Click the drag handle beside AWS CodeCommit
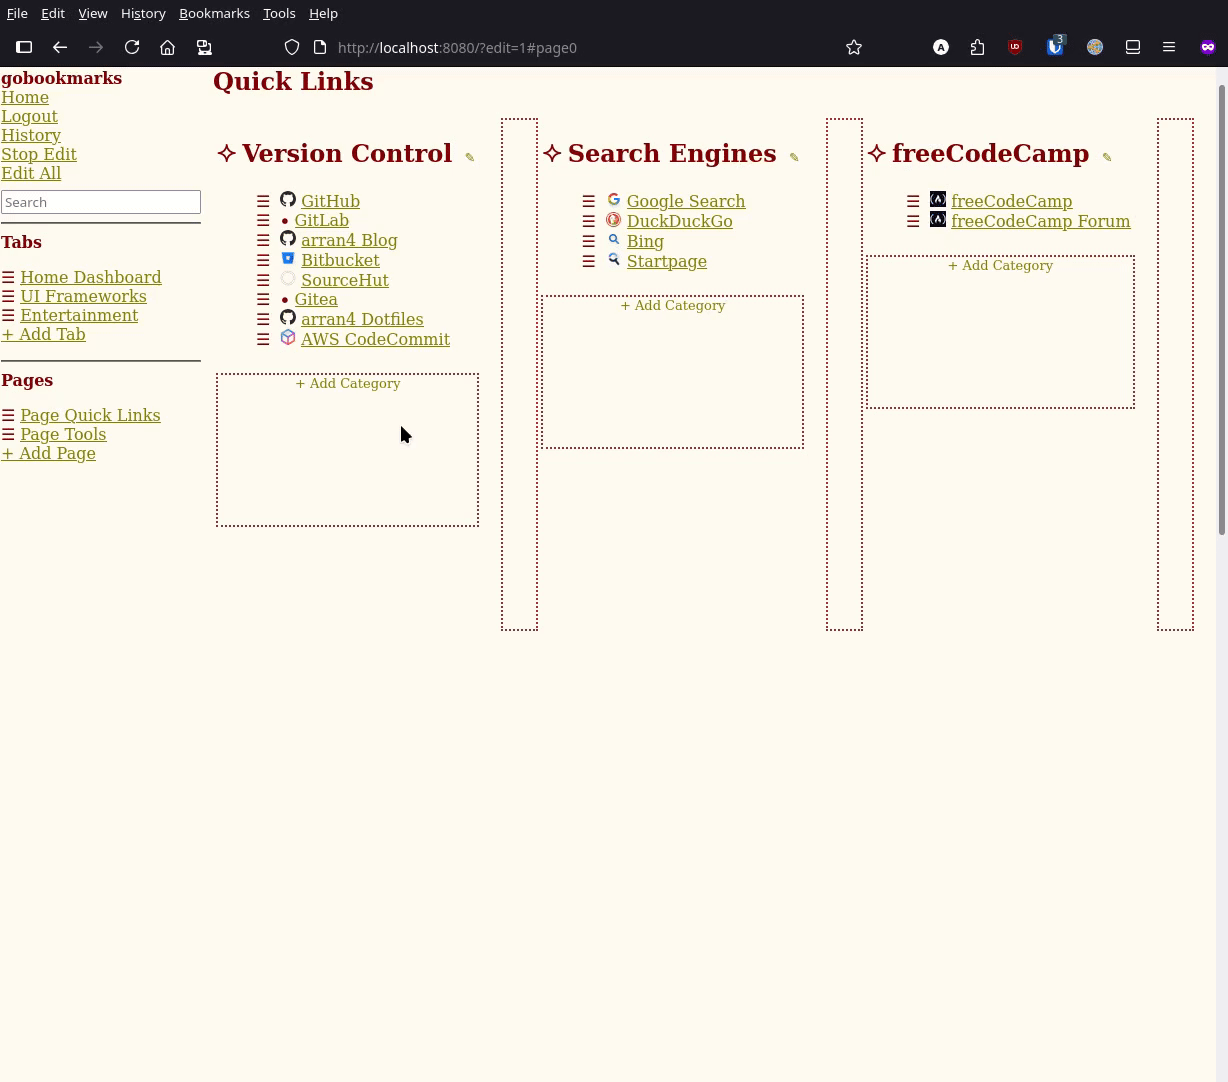 (263, 339)
